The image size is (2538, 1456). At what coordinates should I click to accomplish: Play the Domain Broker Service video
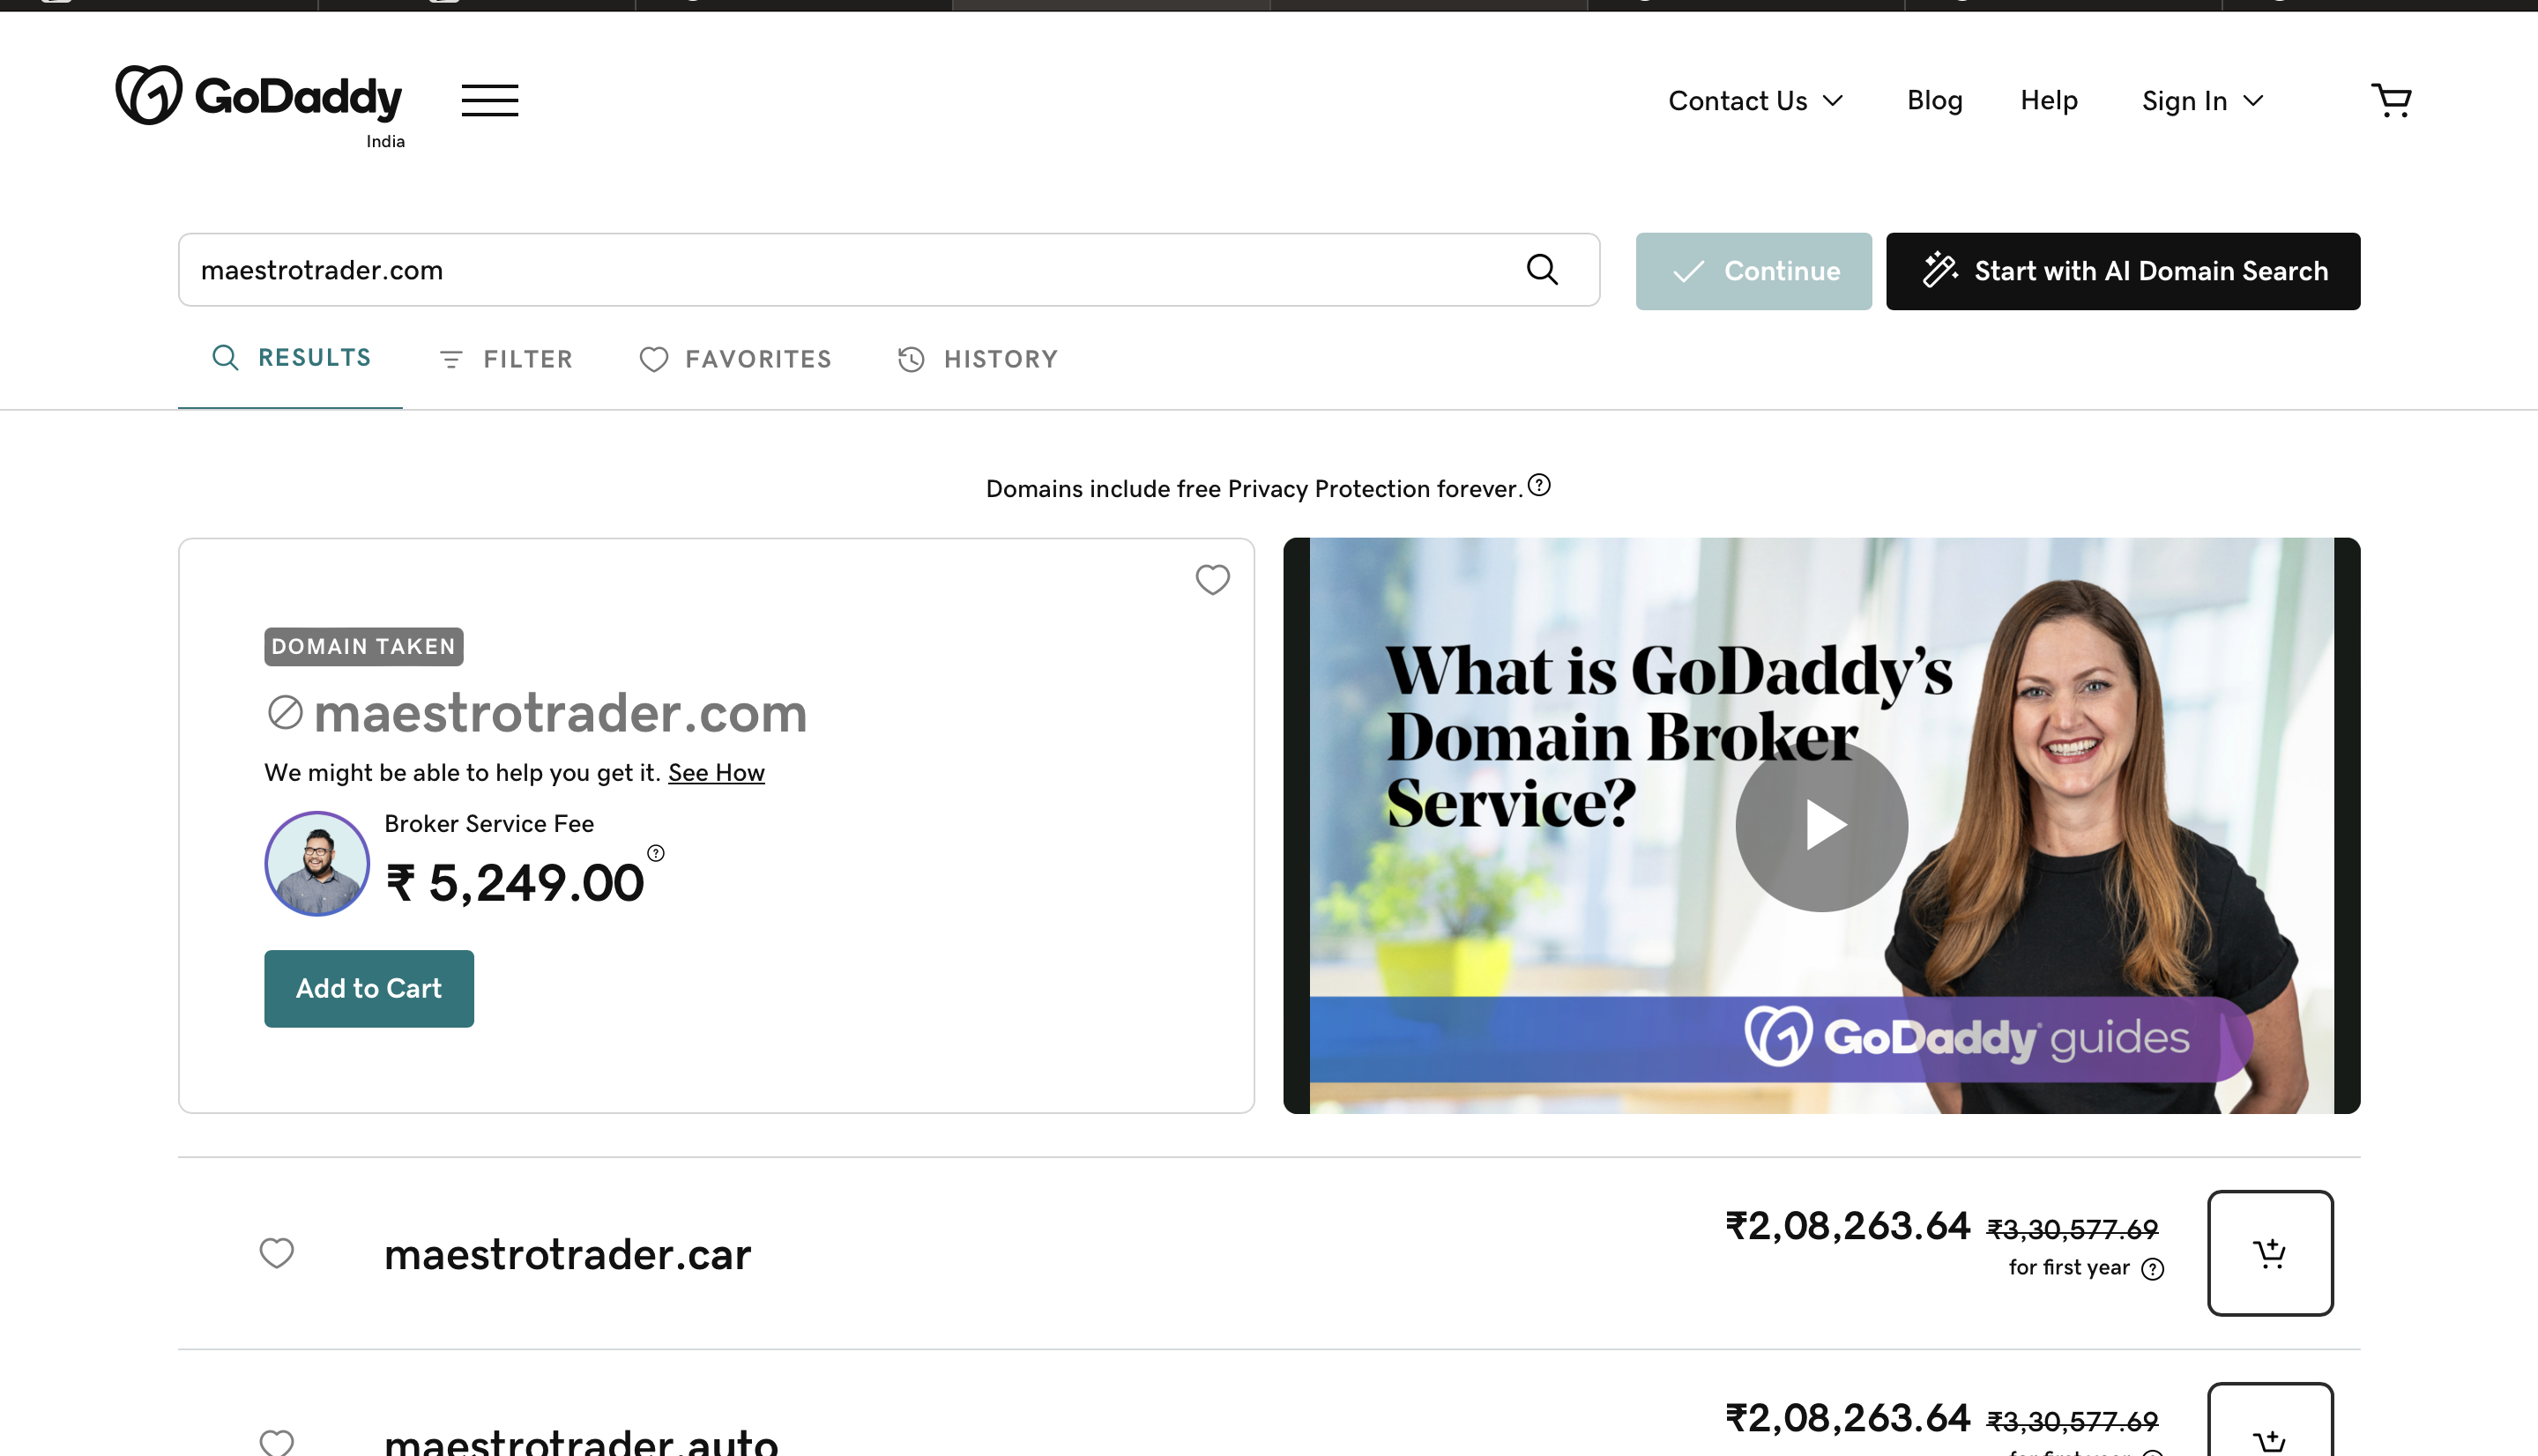(1821, 826)
